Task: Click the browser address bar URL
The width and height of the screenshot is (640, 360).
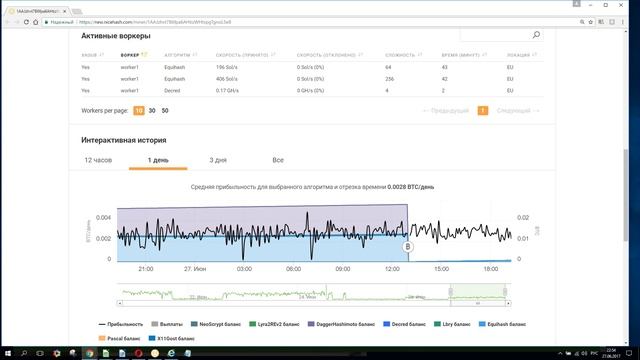Action: tap(155, 22)
